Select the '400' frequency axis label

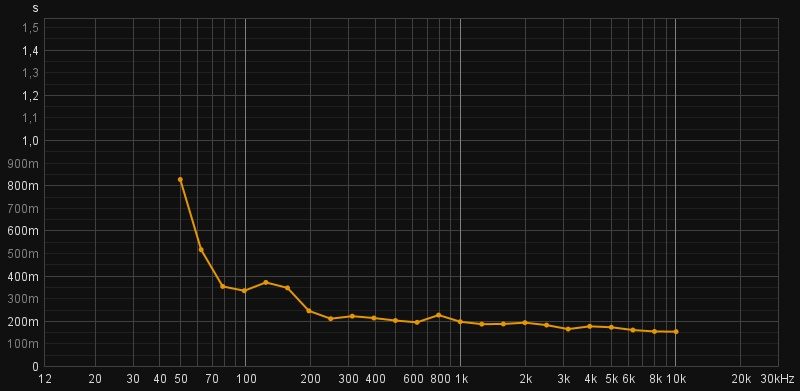[376, 379]
